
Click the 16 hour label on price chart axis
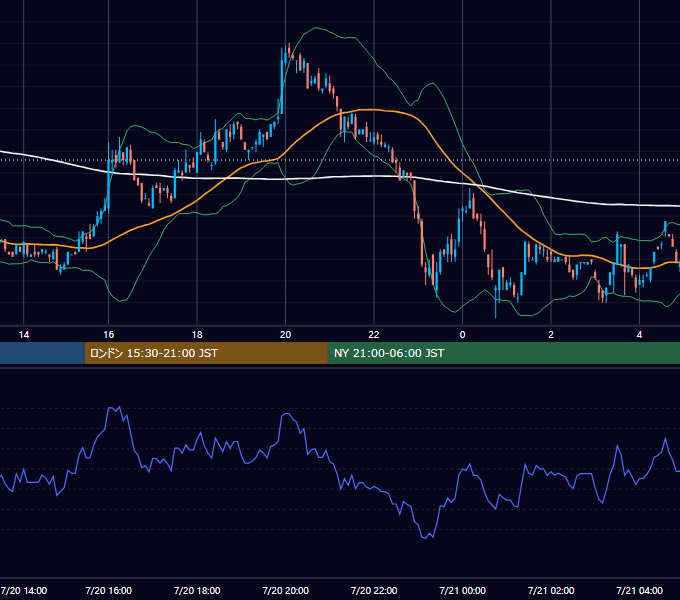click(x=108, y=335)
